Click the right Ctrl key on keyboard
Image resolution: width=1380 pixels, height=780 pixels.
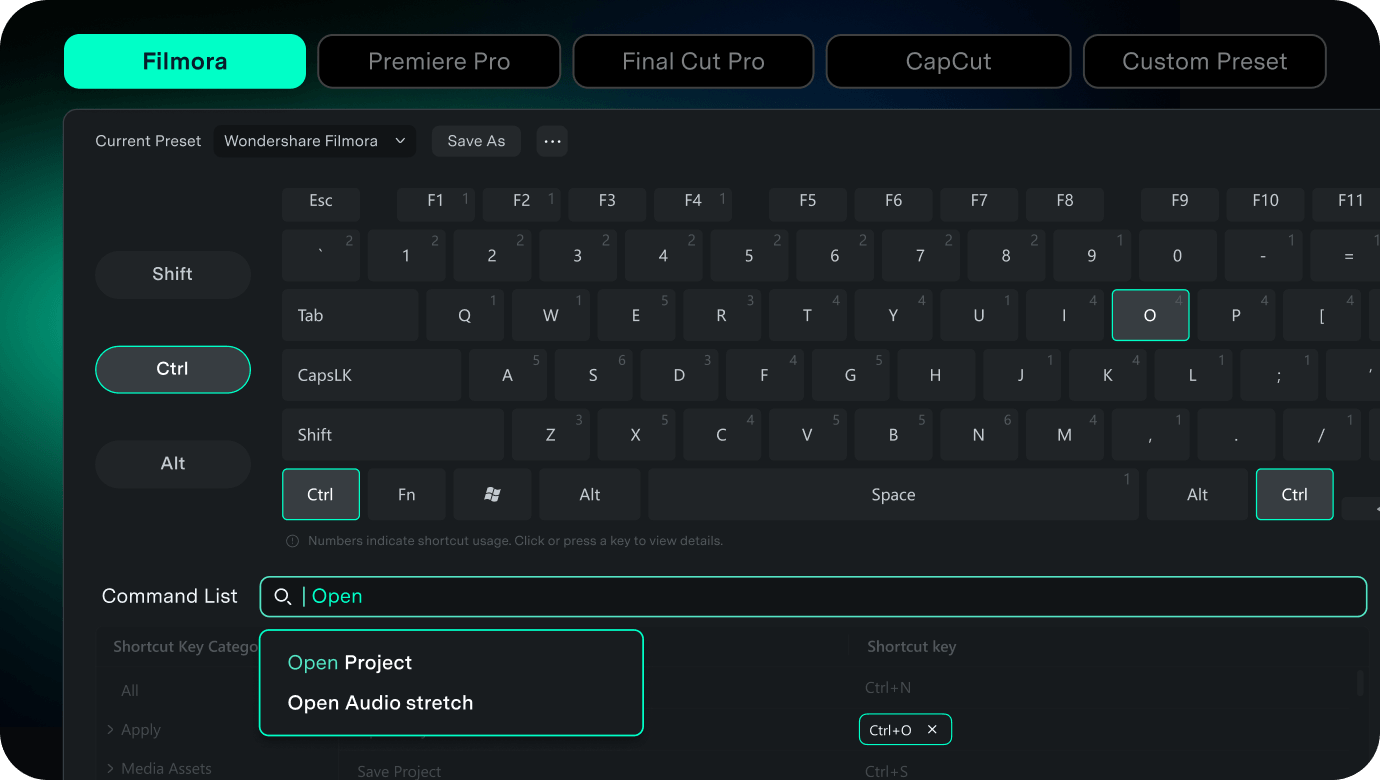click(1294, 494)
